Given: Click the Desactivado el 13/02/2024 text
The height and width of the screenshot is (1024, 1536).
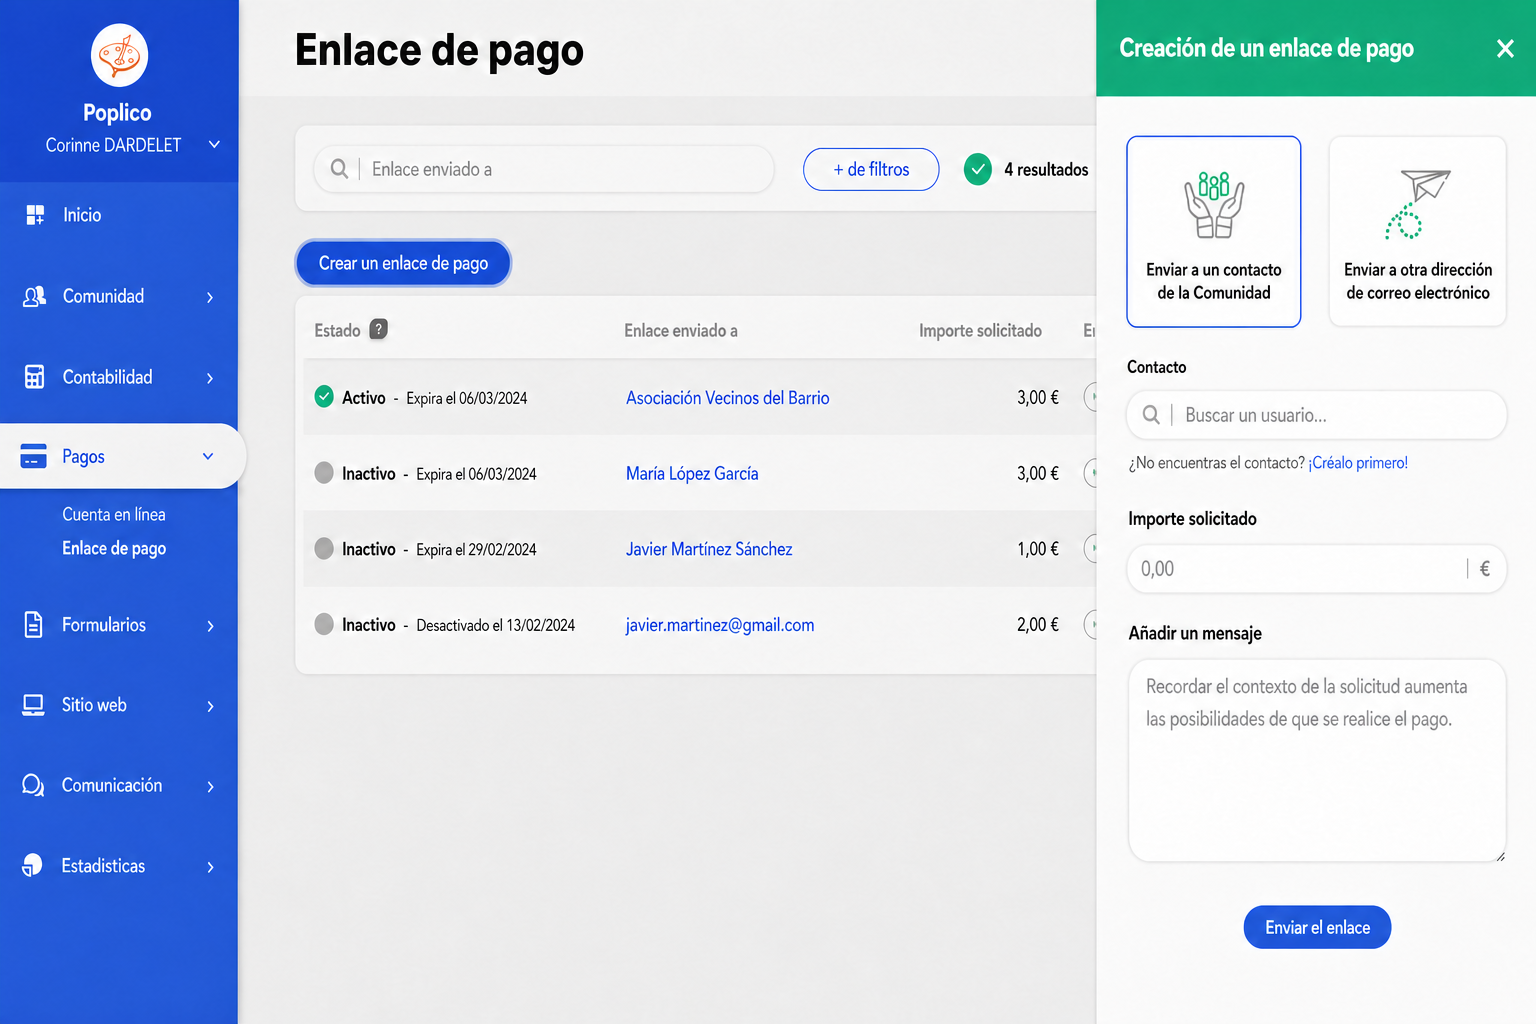Looking at the screenshot, I should [495, 625].
